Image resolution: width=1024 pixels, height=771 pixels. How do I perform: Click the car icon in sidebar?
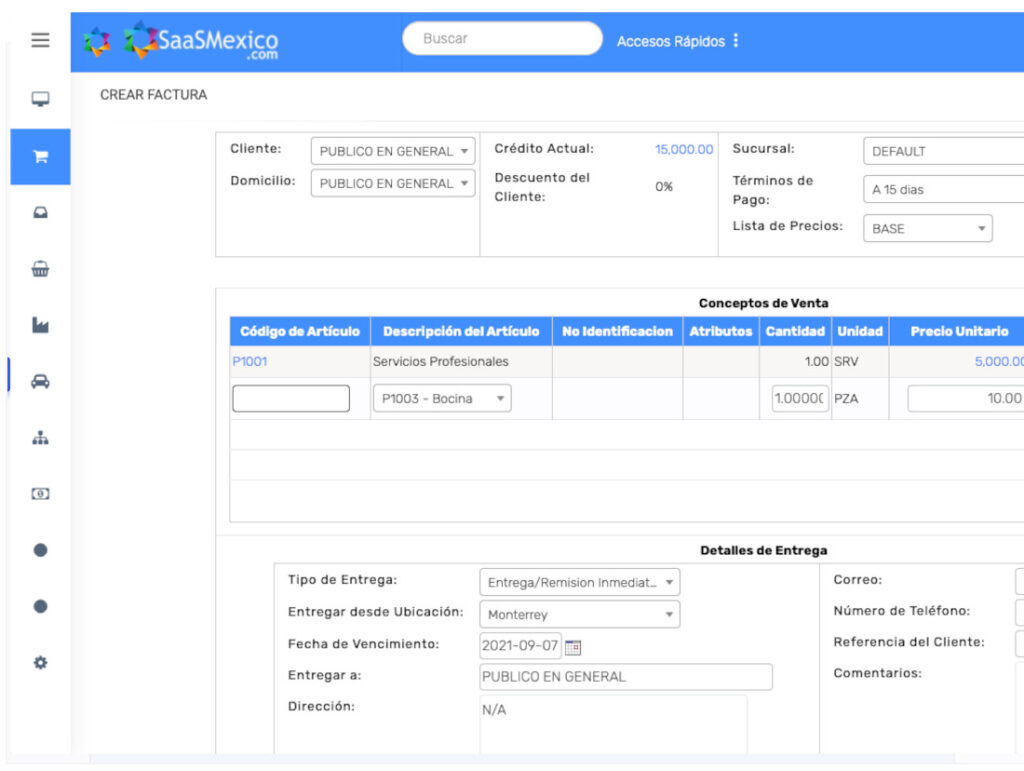[40, 381]
